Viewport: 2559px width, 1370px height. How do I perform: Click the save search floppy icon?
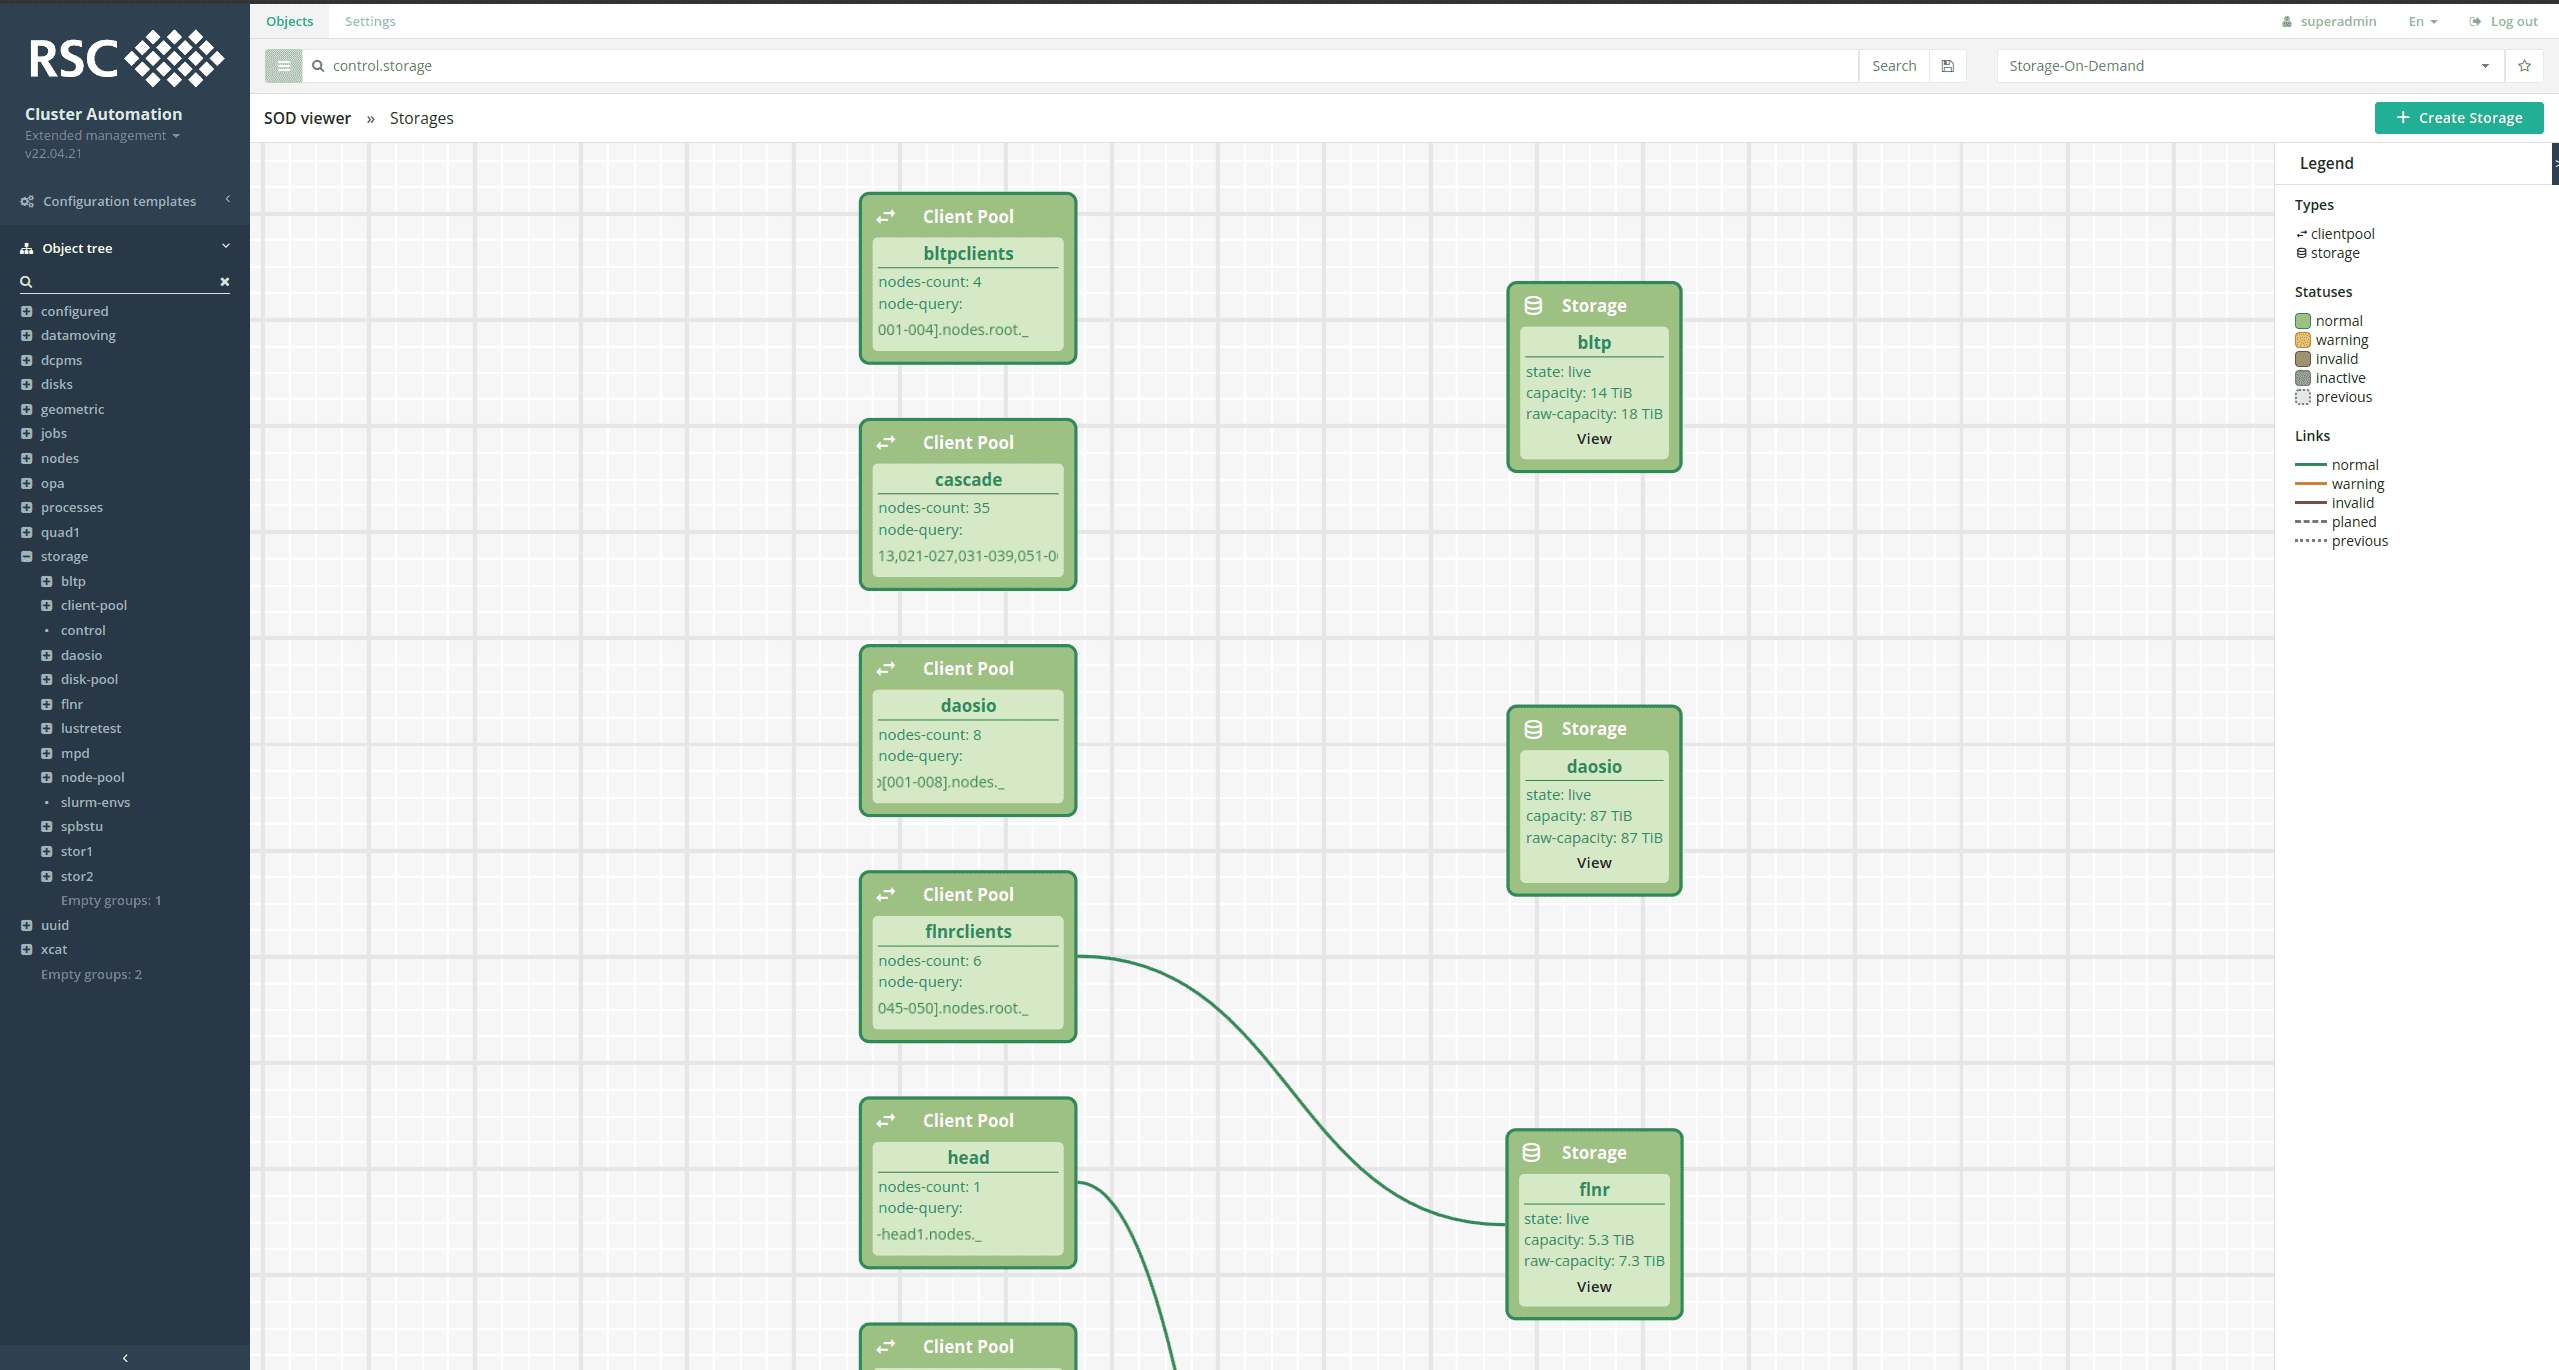[x=1947, y=66]
